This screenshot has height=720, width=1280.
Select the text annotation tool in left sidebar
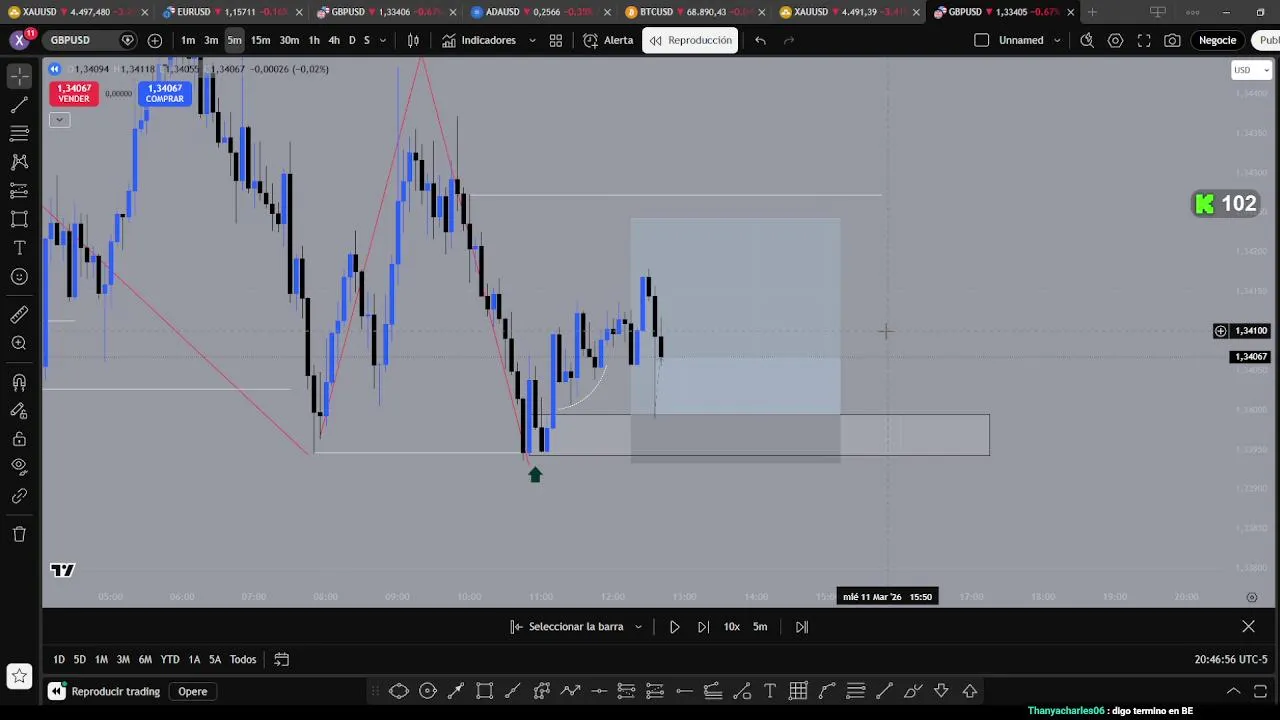coord(19,248)
